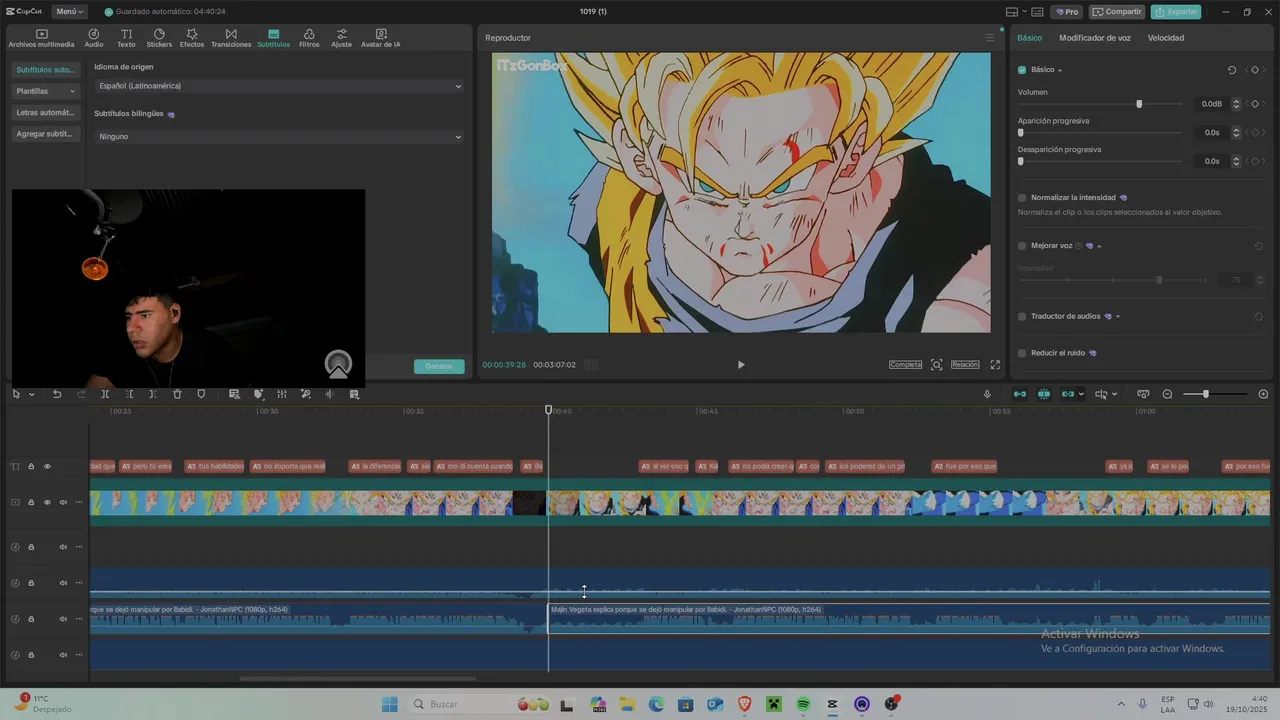Delete the selected clip

coord(177,395)
